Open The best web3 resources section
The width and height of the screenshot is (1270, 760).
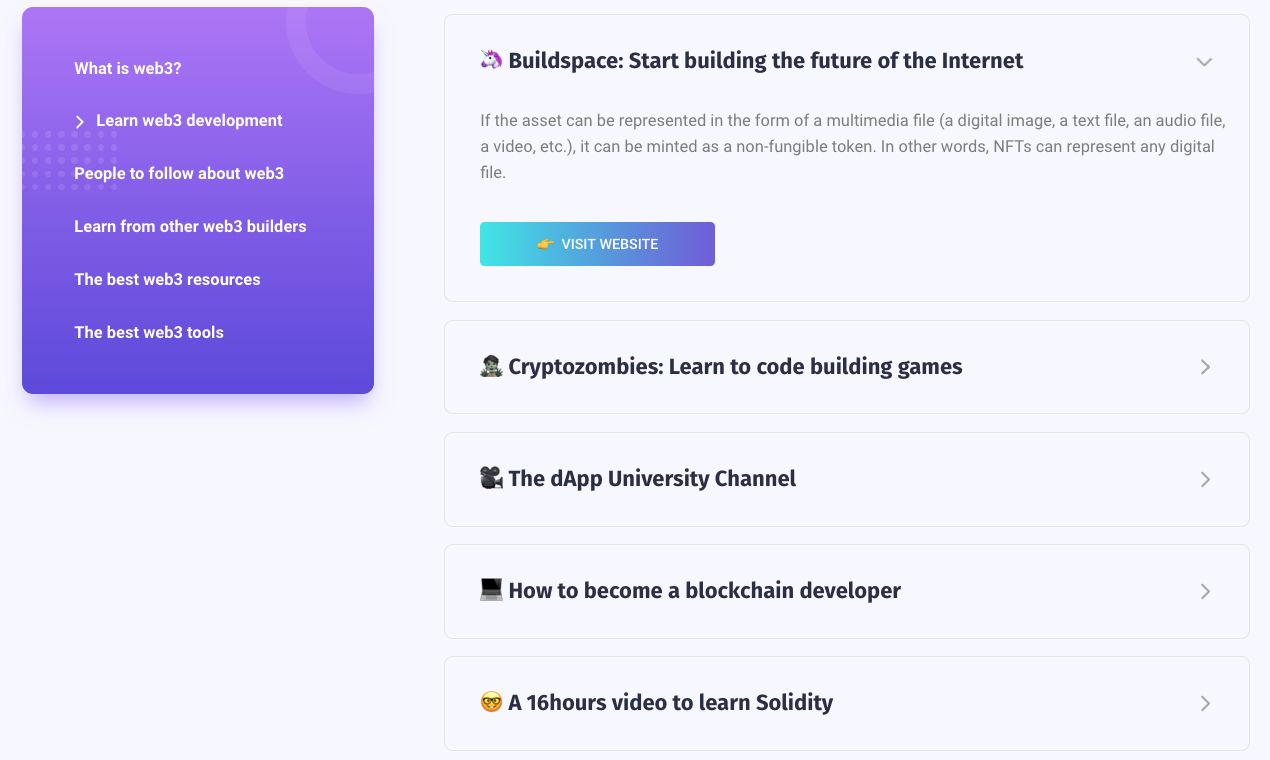(167, 279)
